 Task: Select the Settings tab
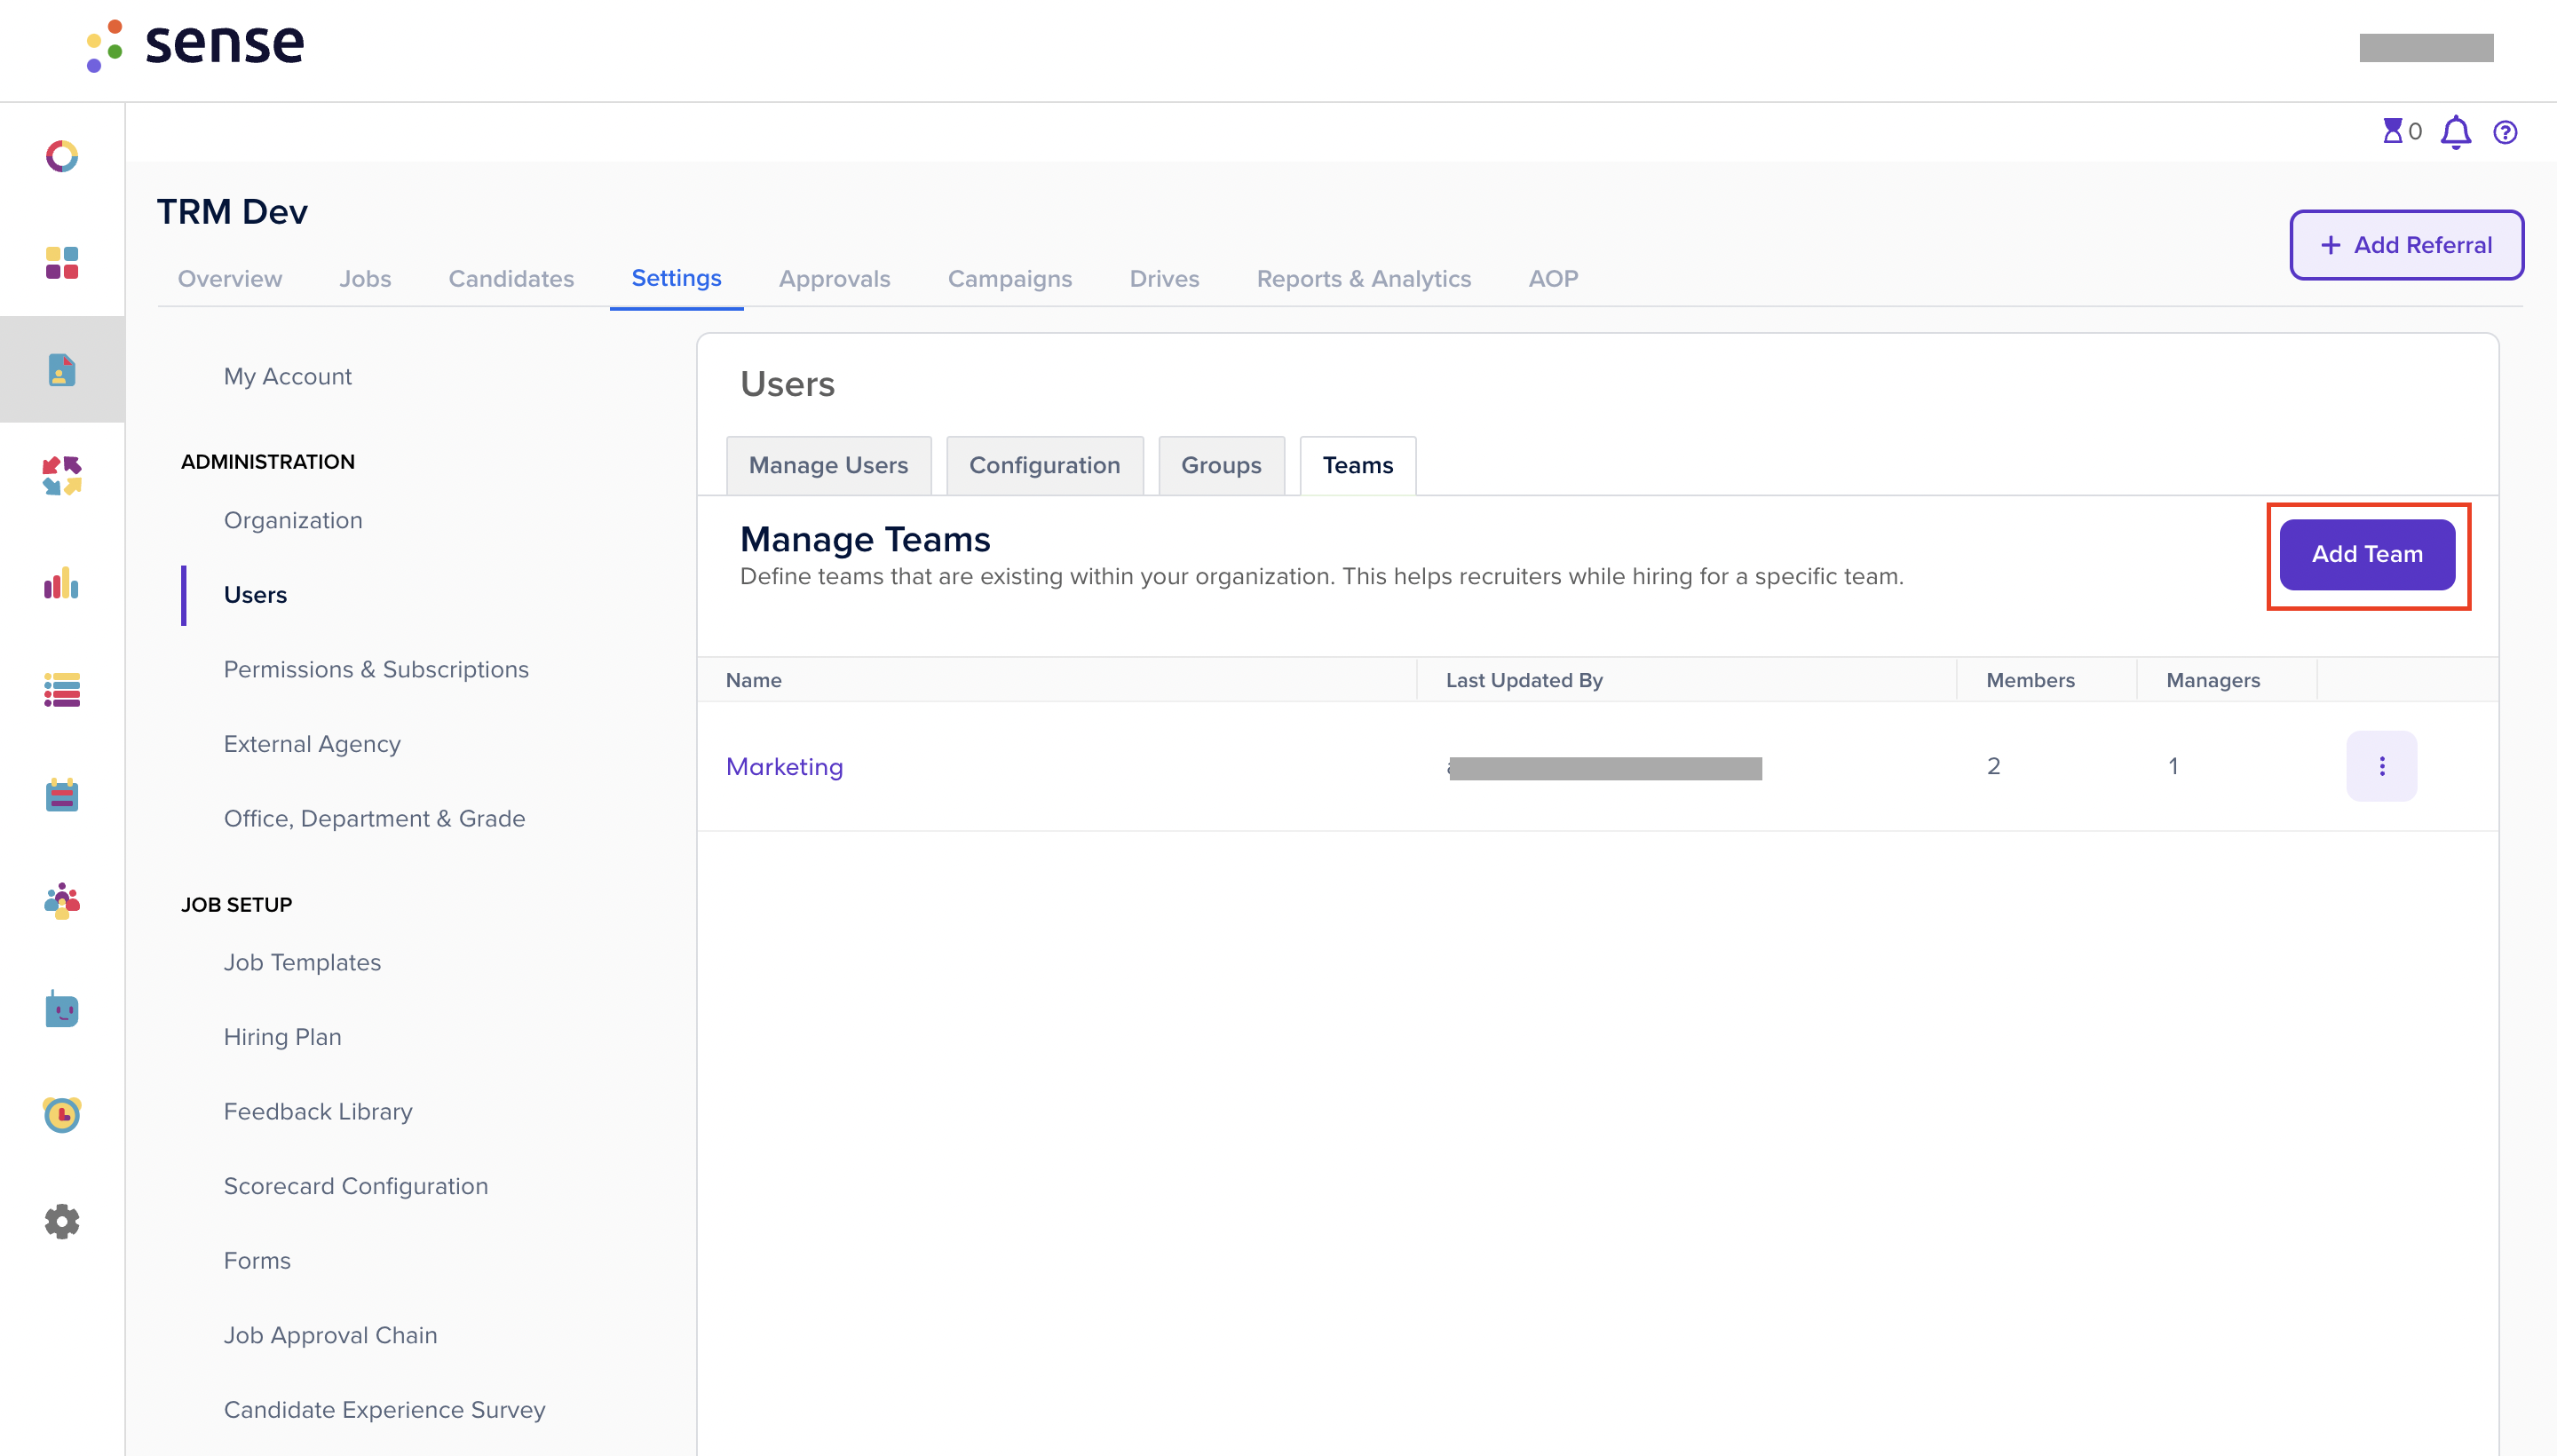[676, 278]
